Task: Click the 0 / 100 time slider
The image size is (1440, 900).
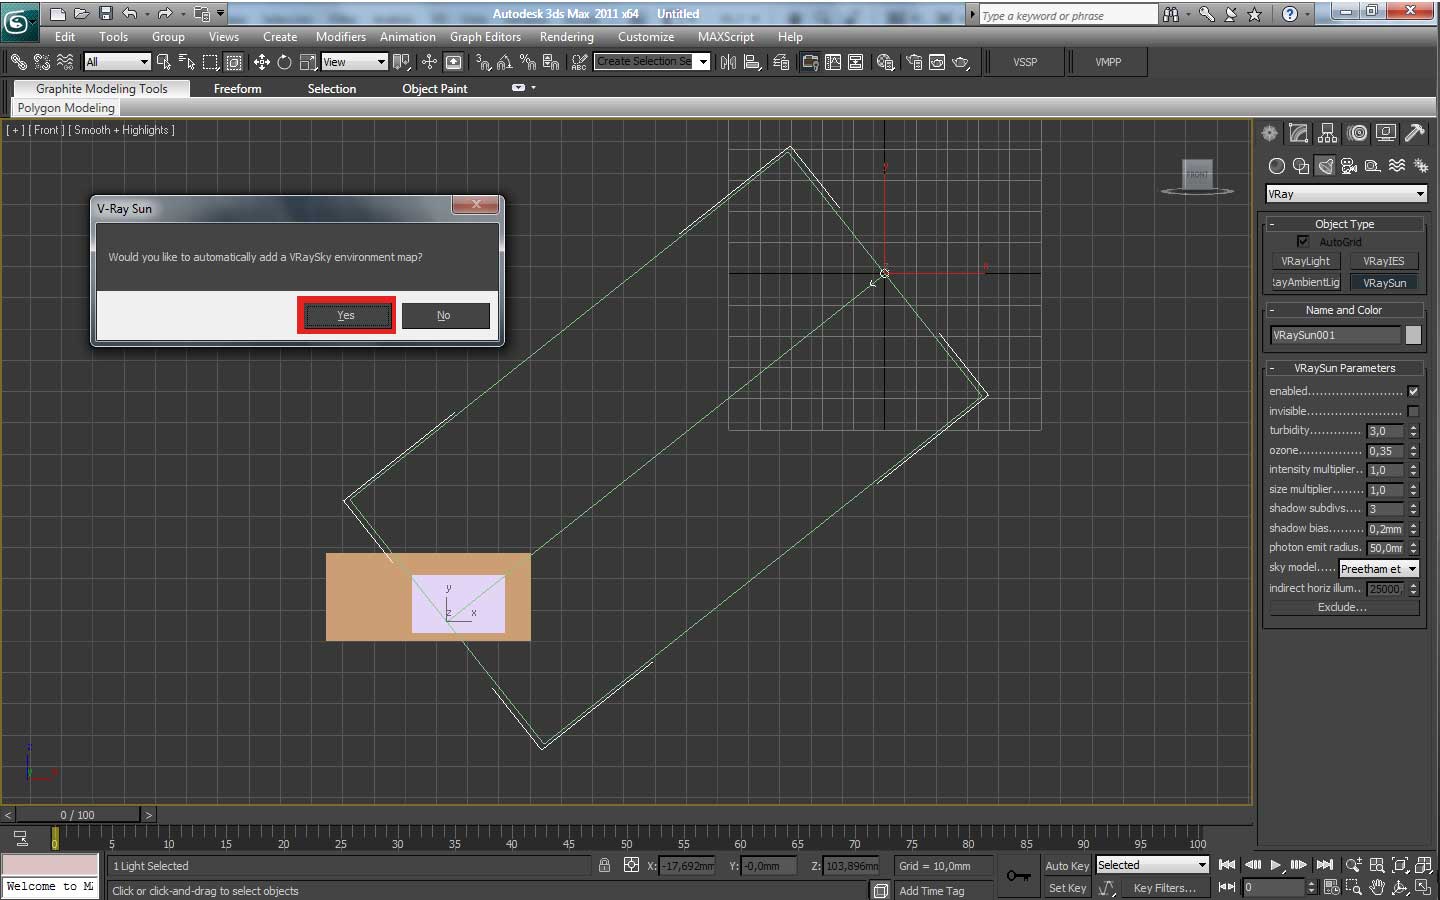Action: point(78,815)
